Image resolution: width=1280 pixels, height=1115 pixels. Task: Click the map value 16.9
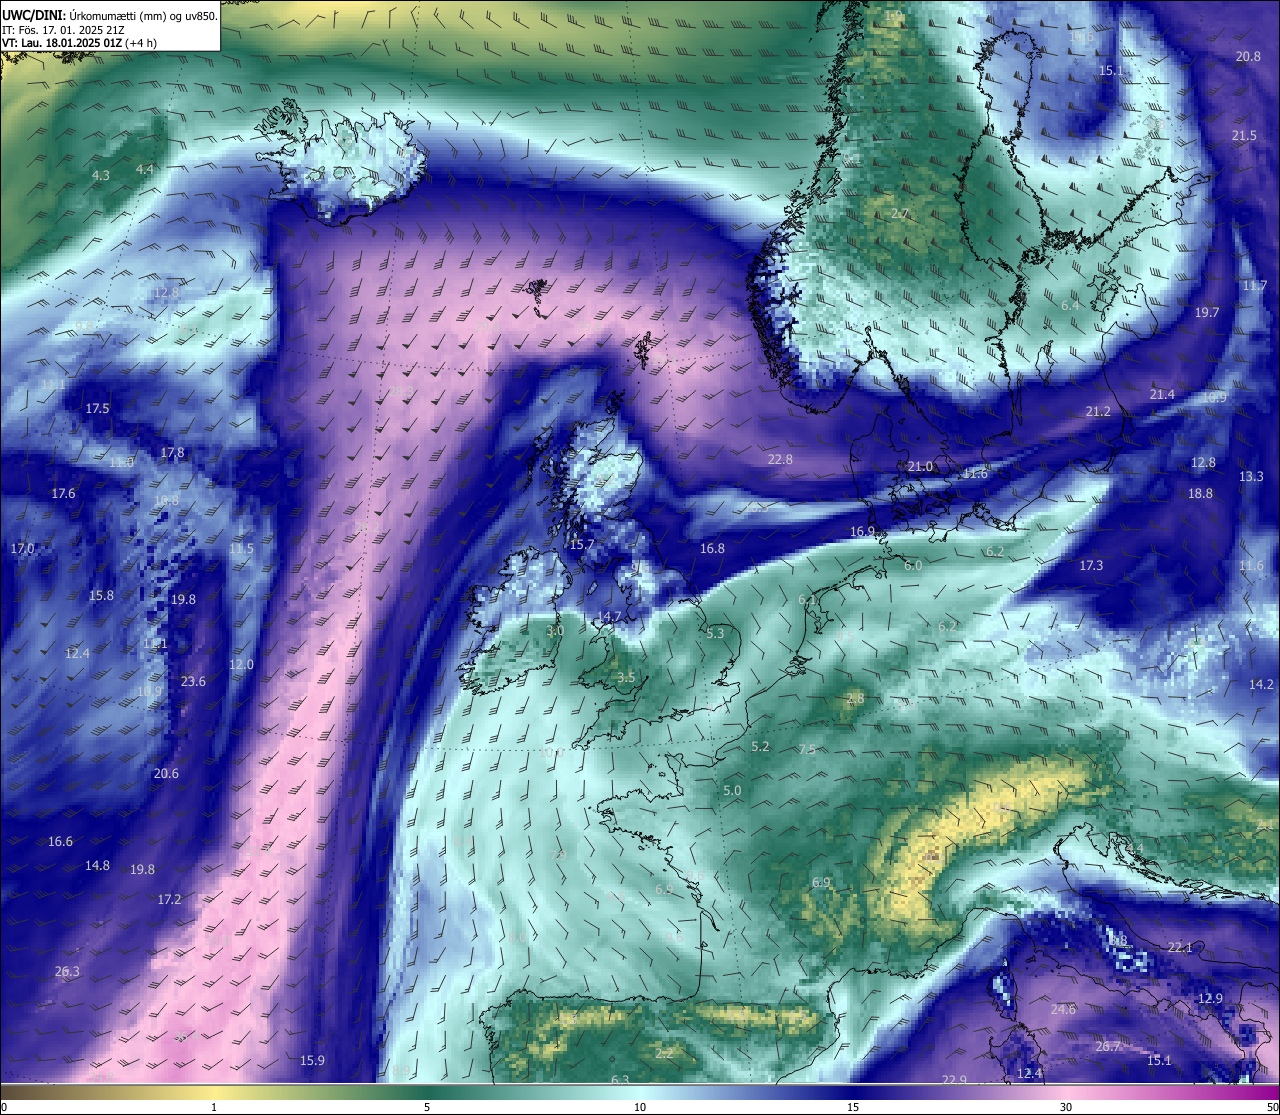tap(862, 531)
